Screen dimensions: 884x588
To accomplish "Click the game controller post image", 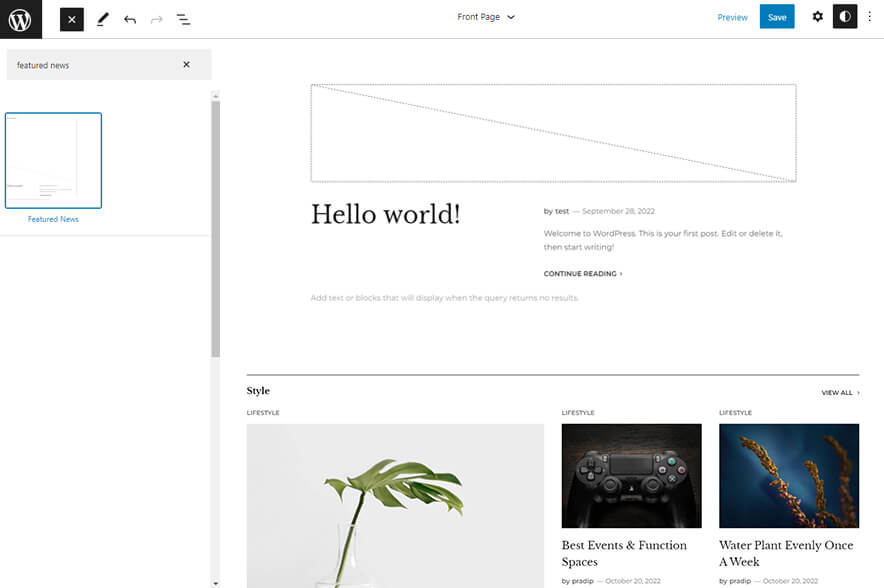I will pos(631,475).
